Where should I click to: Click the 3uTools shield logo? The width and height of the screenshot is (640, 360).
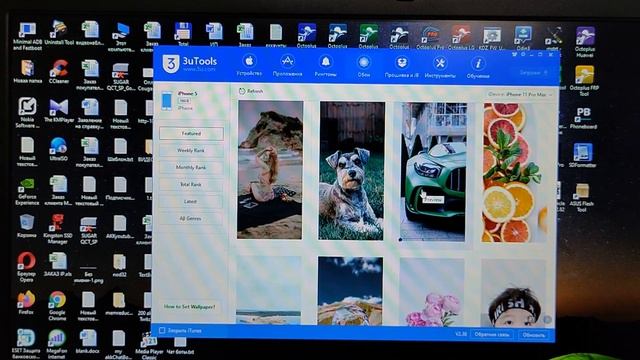[171, 64]
